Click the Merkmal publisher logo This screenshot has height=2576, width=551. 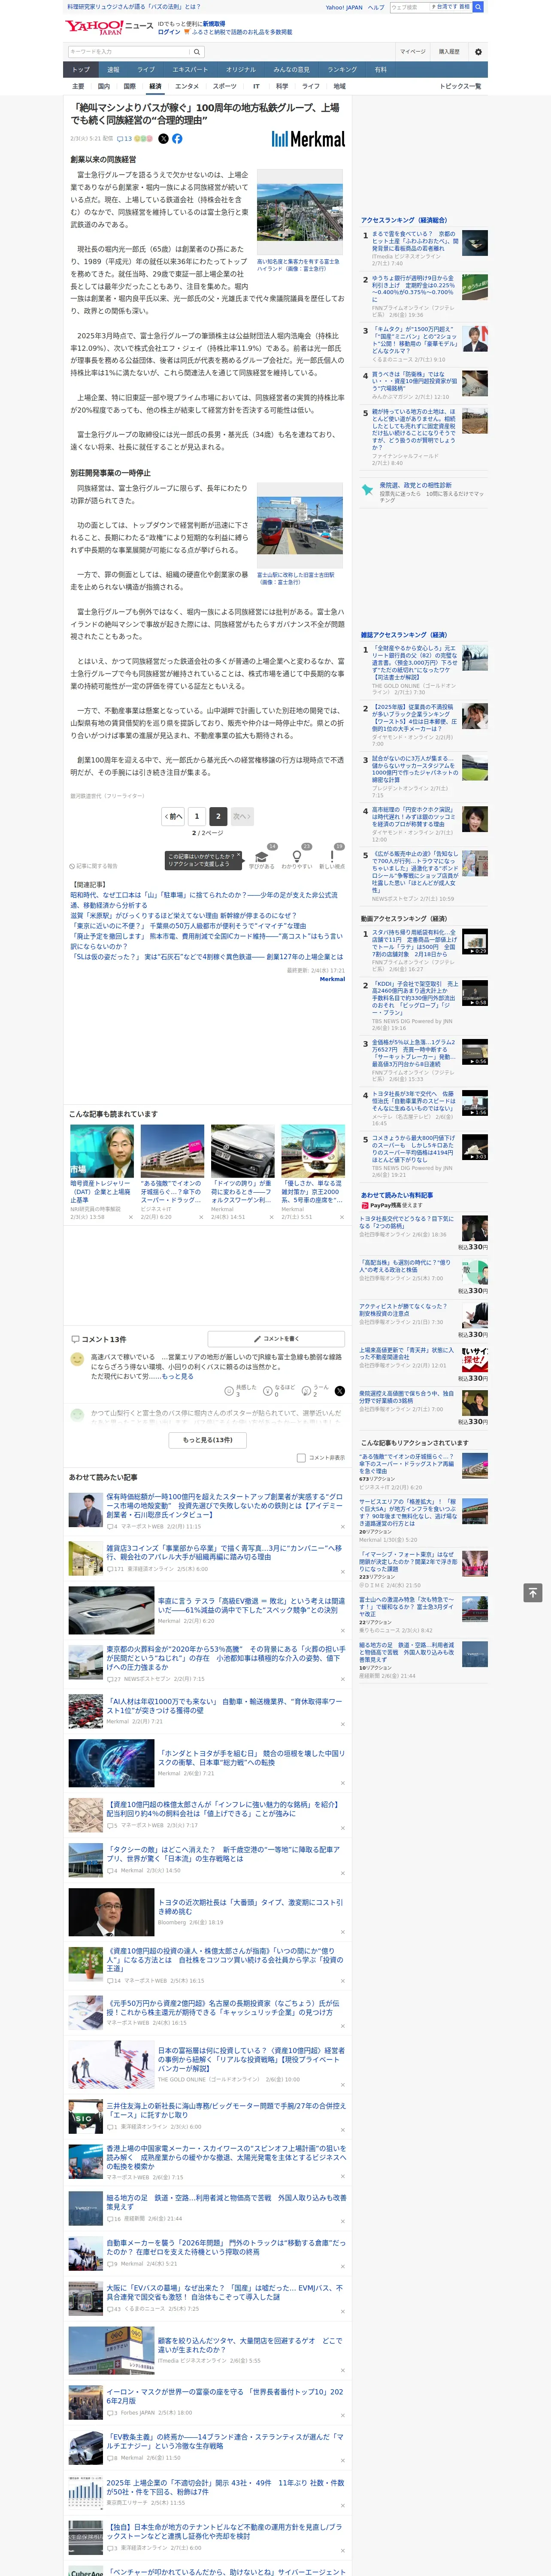308,139
